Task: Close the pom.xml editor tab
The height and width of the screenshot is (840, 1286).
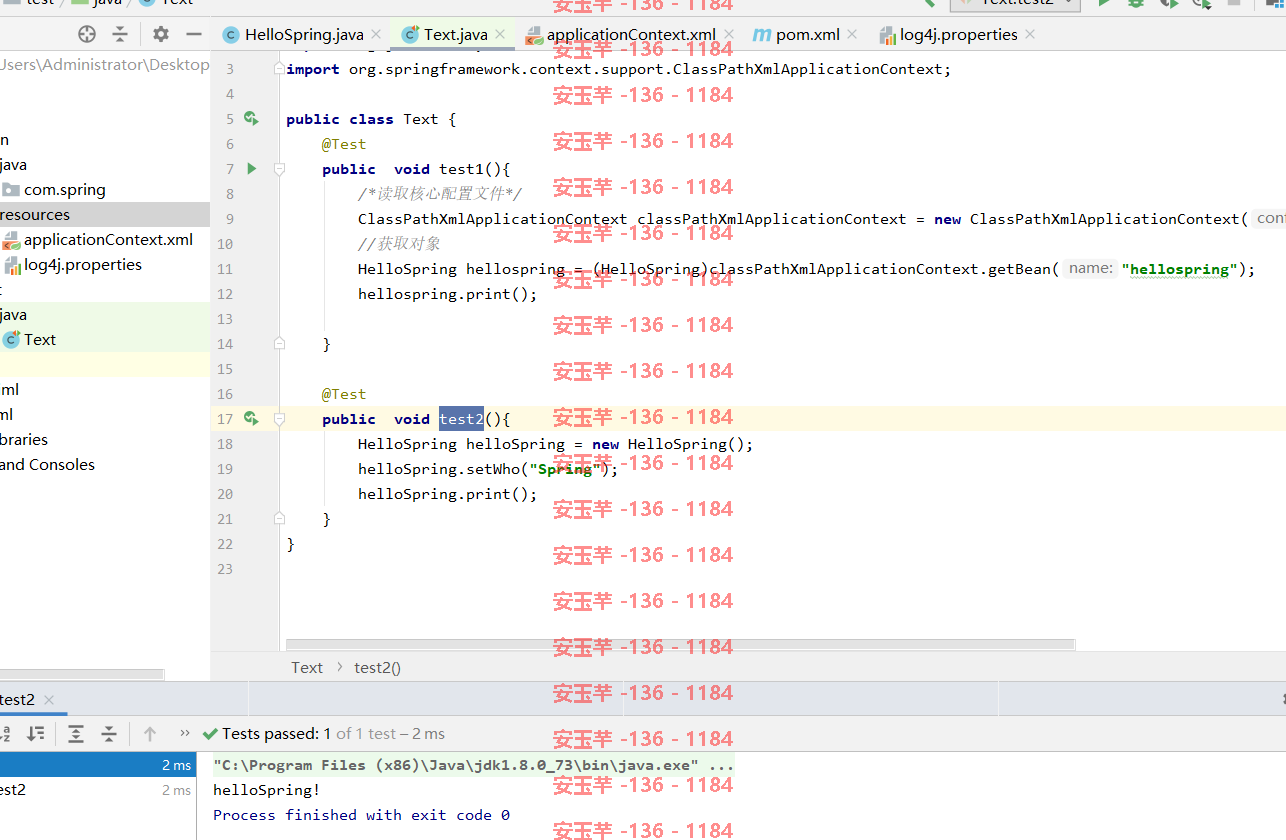Action: point(853,35)
